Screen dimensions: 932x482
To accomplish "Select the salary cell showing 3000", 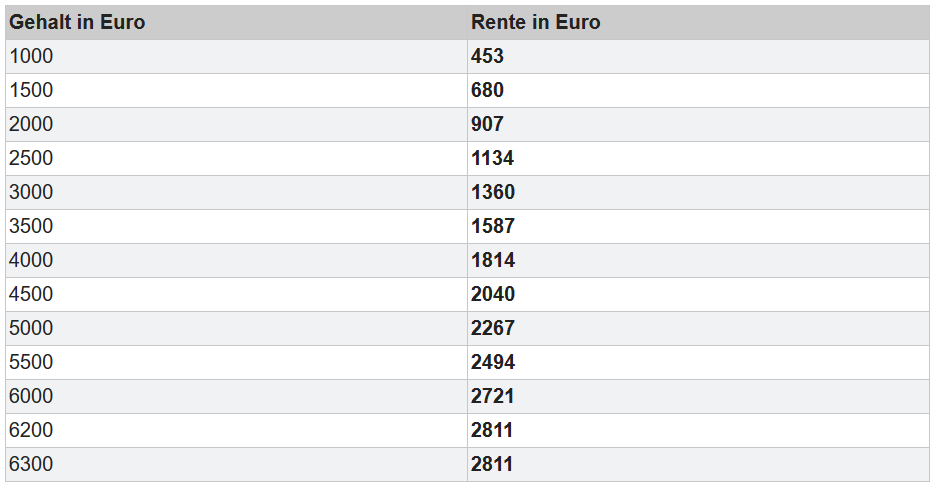I will coord(31,192).
